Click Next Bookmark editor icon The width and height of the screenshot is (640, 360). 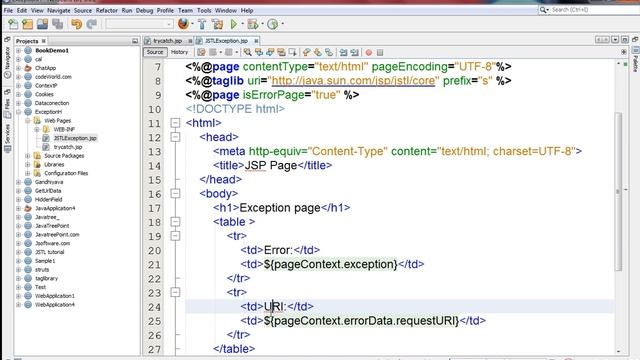(318, 52)
